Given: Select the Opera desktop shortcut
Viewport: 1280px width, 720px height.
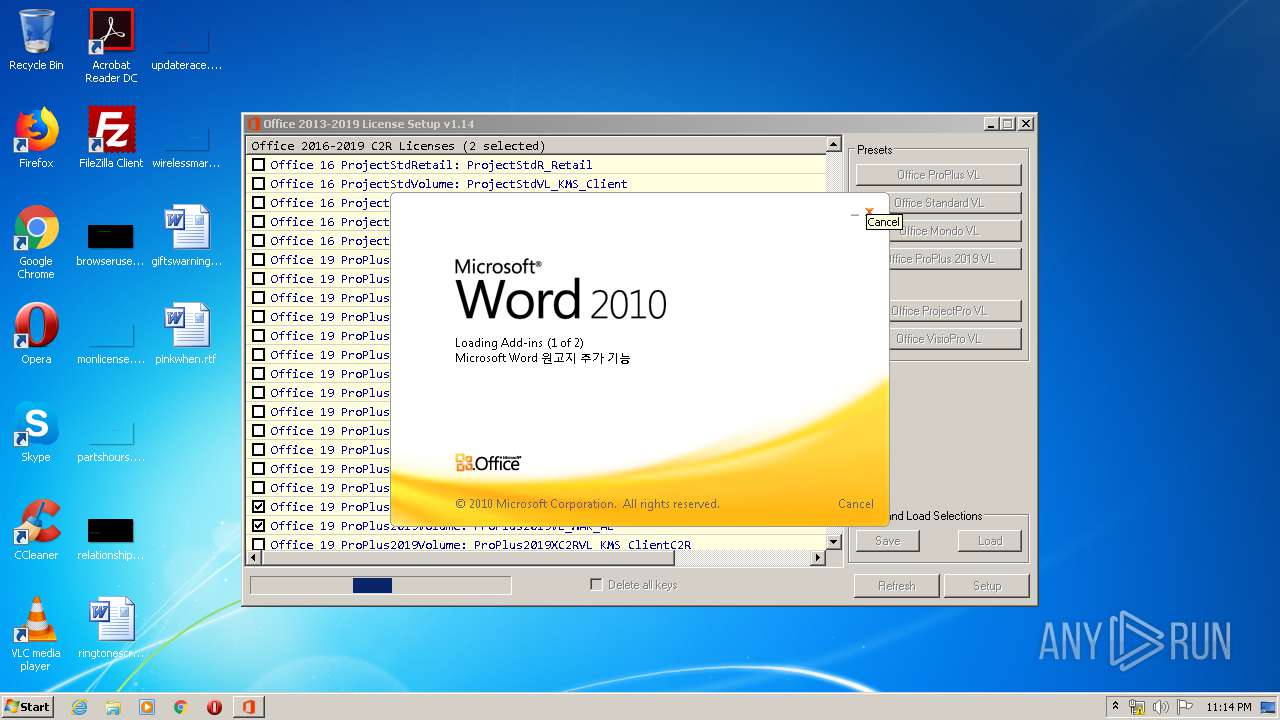Looking at the screenshot, I should tap(36, 334).
